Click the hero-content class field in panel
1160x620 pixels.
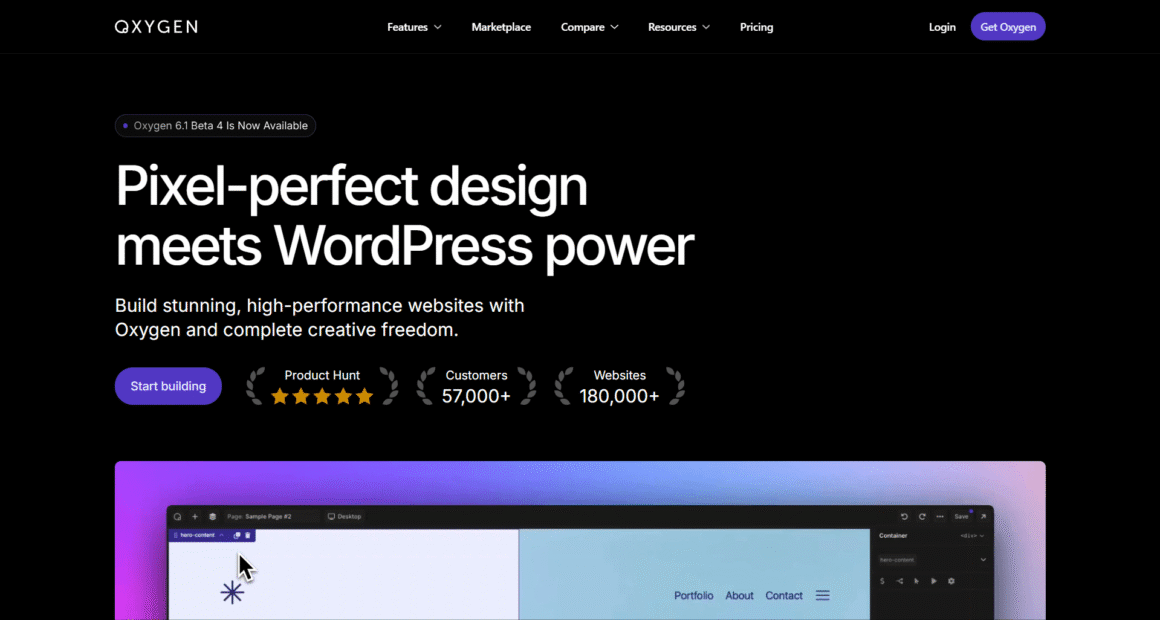[897, 560]
